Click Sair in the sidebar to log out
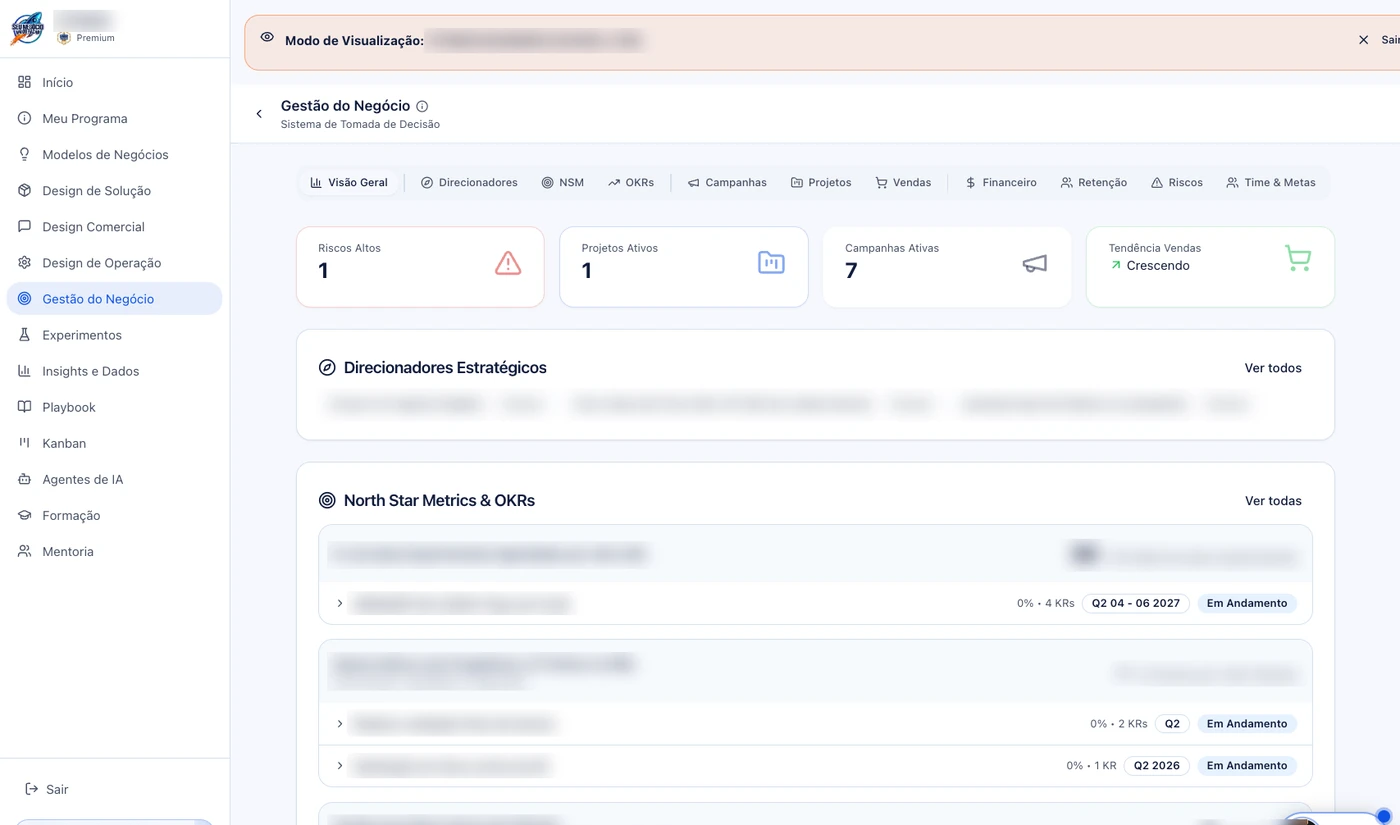1400x825 pixels. coord(47,789)
